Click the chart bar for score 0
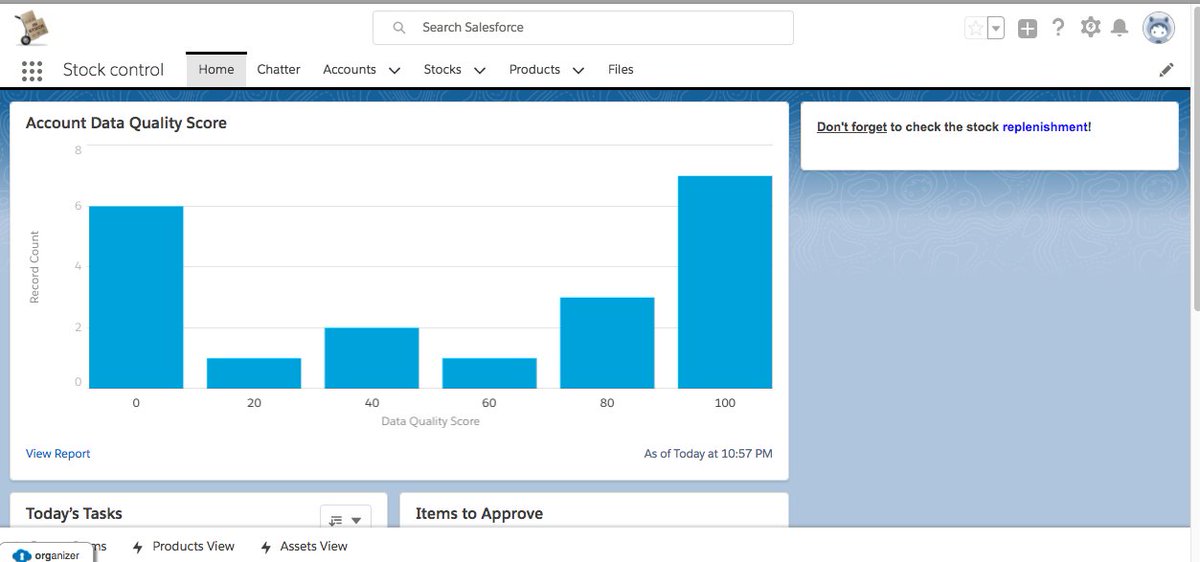This screenshot has width=1200, height=562. click(x=136, y=297)
